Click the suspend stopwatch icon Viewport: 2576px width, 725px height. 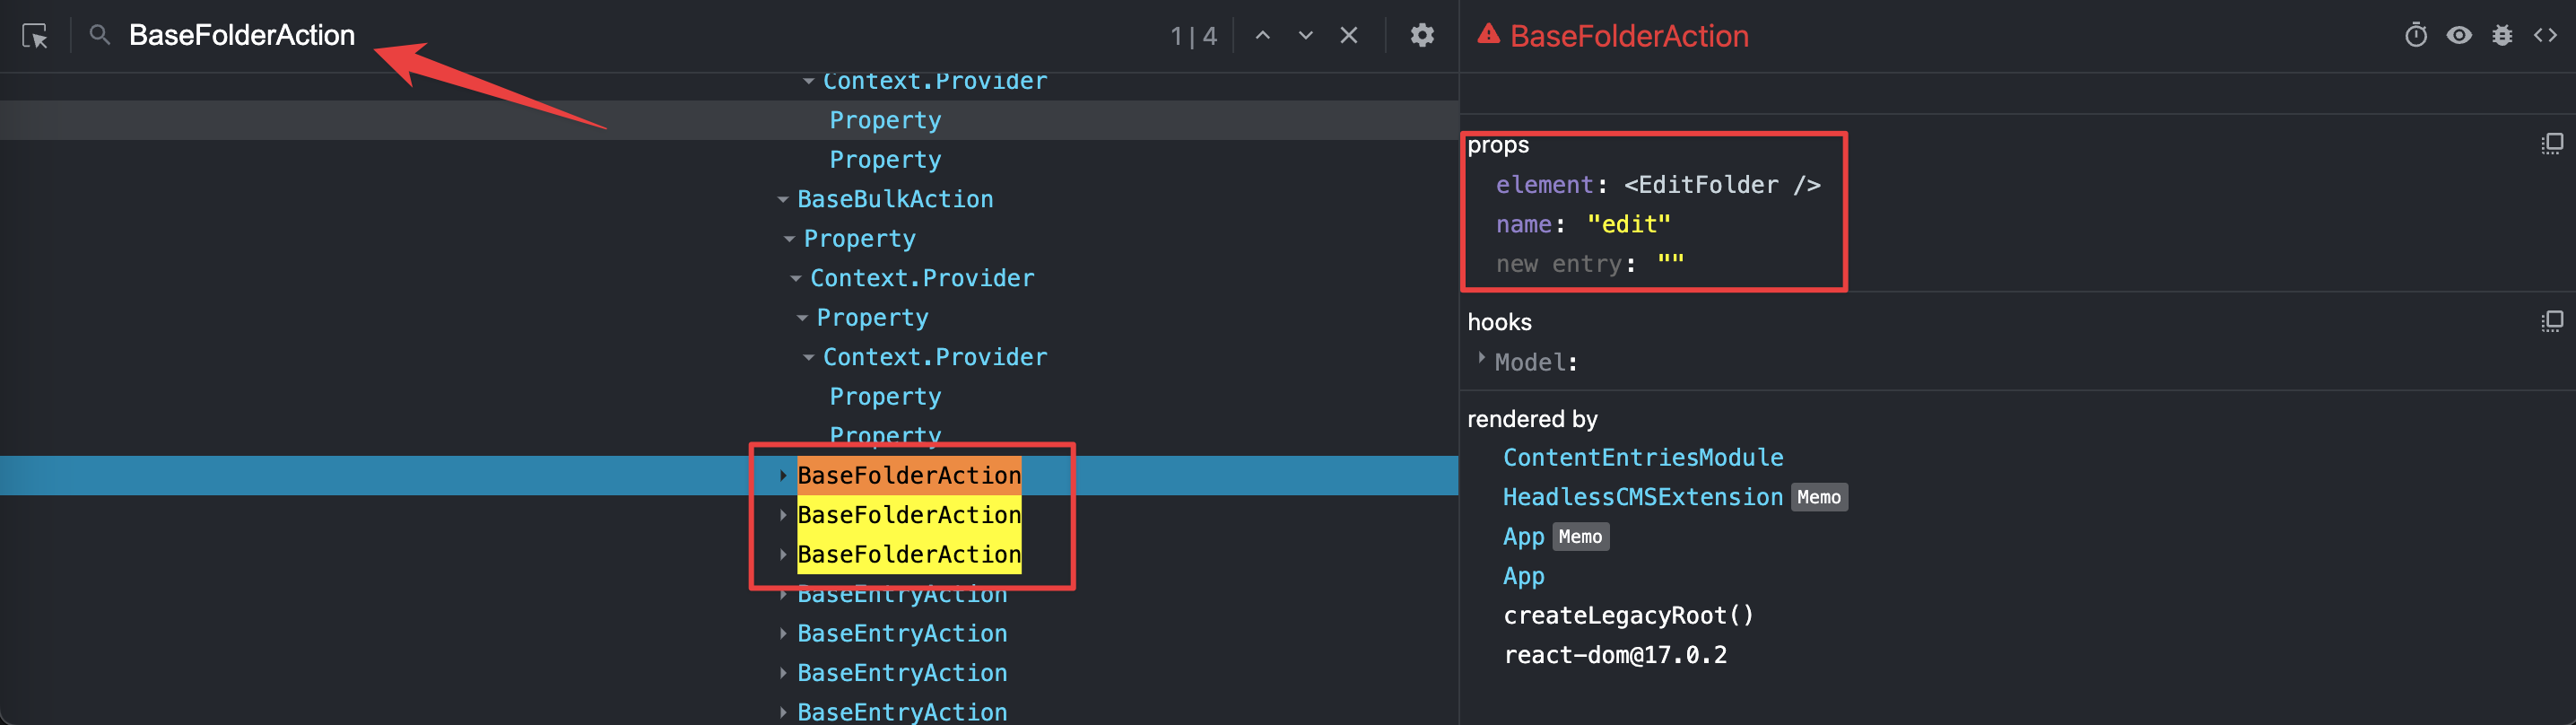(x=2415, y=36)
